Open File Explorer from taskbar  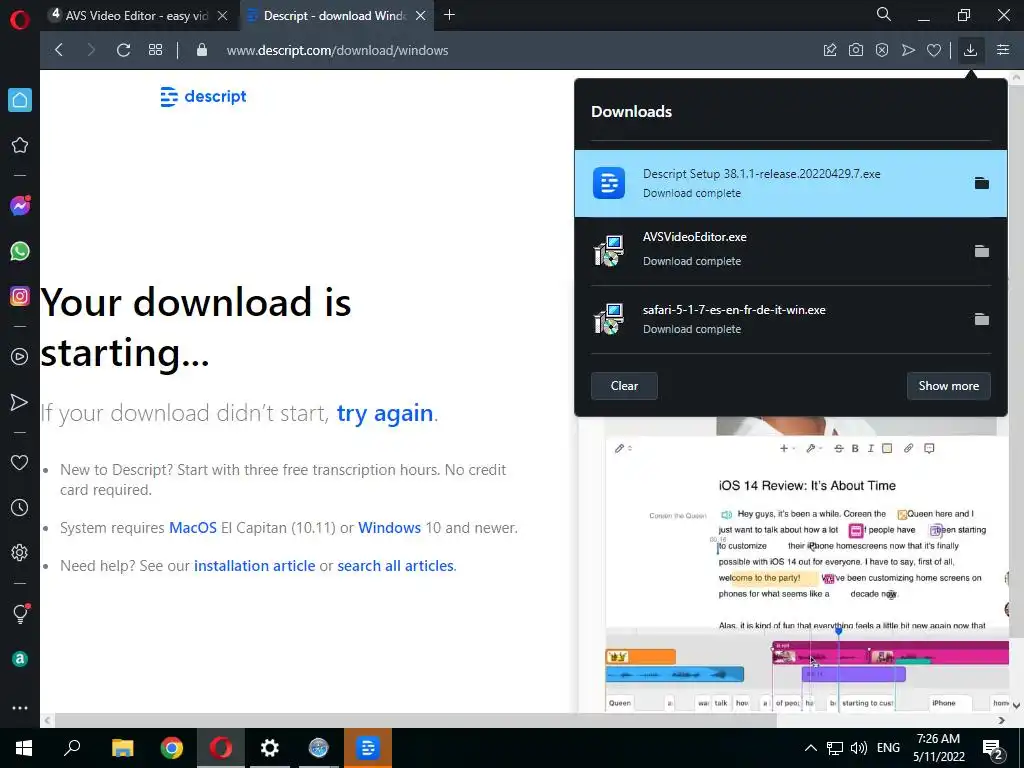(x=122, y=748)
